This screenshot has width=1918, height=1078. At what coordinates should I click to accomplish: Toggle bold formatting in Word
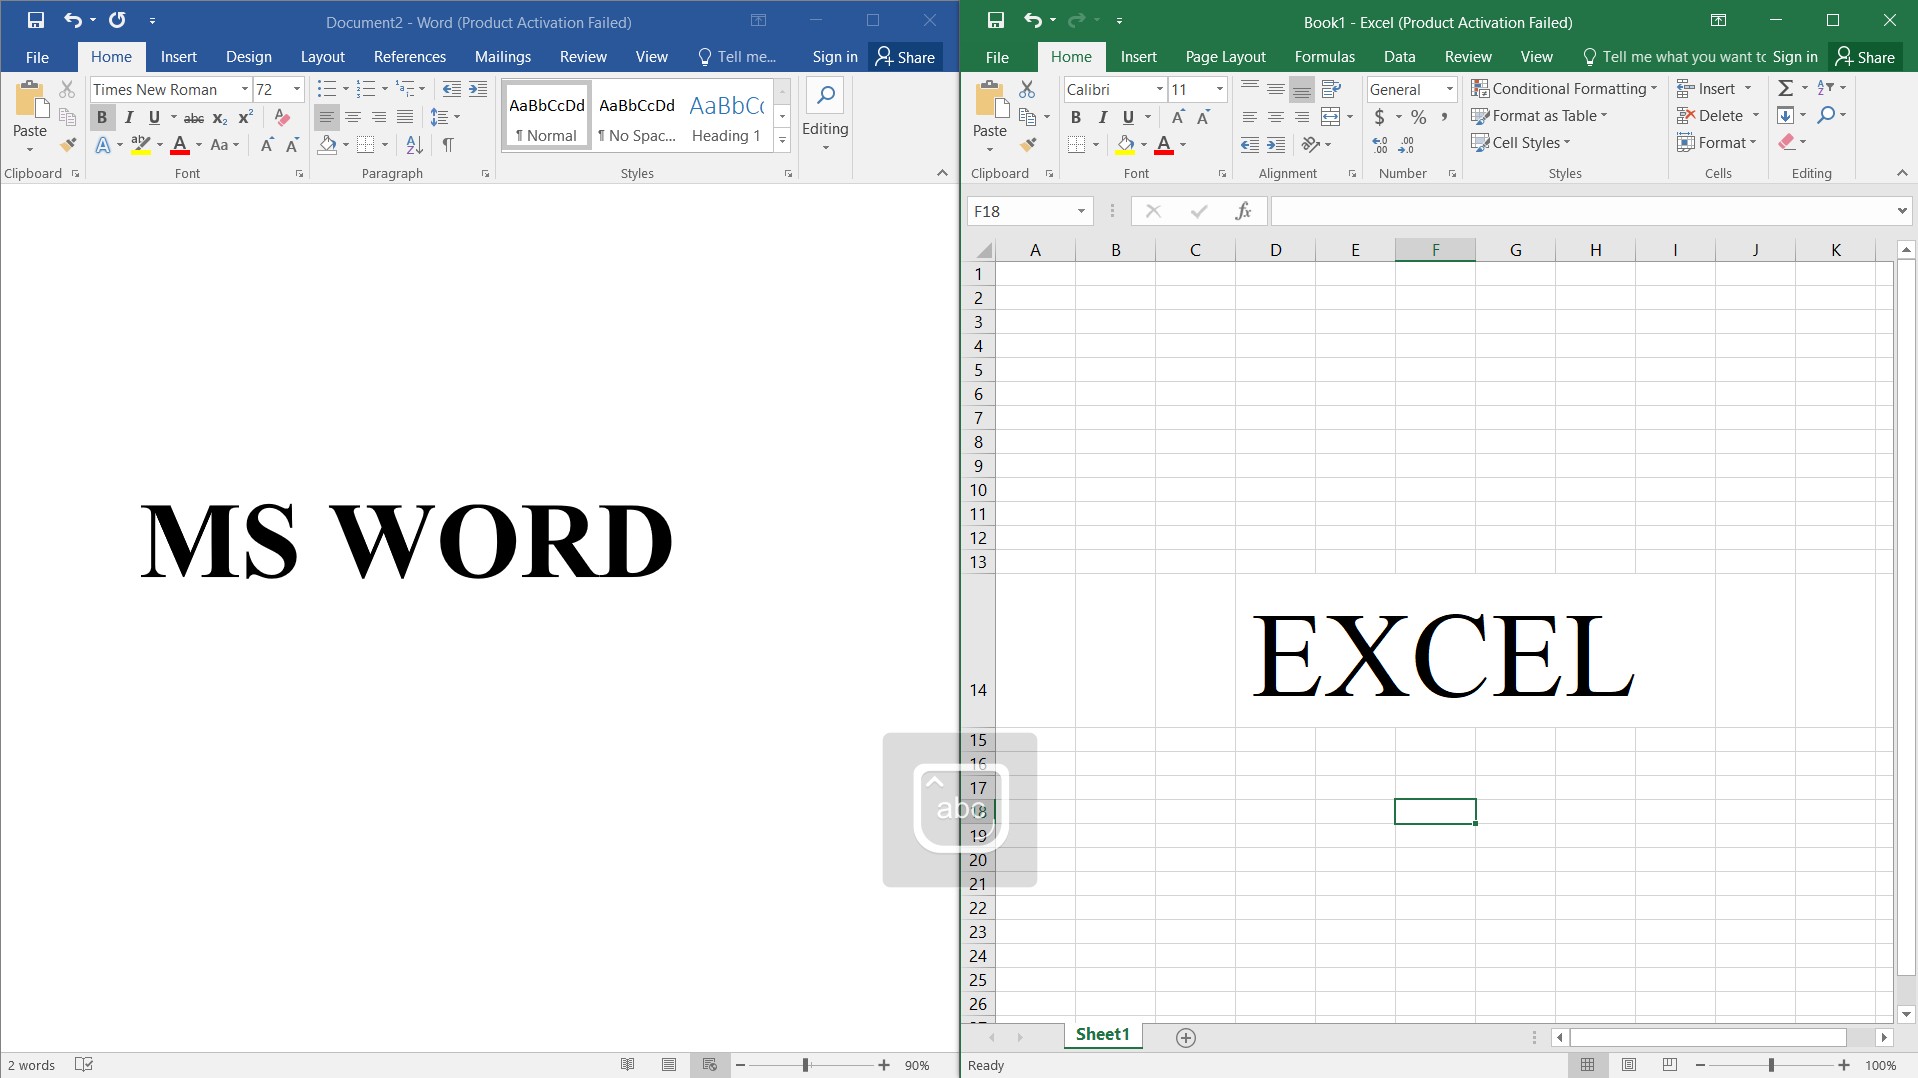[101, 117]
